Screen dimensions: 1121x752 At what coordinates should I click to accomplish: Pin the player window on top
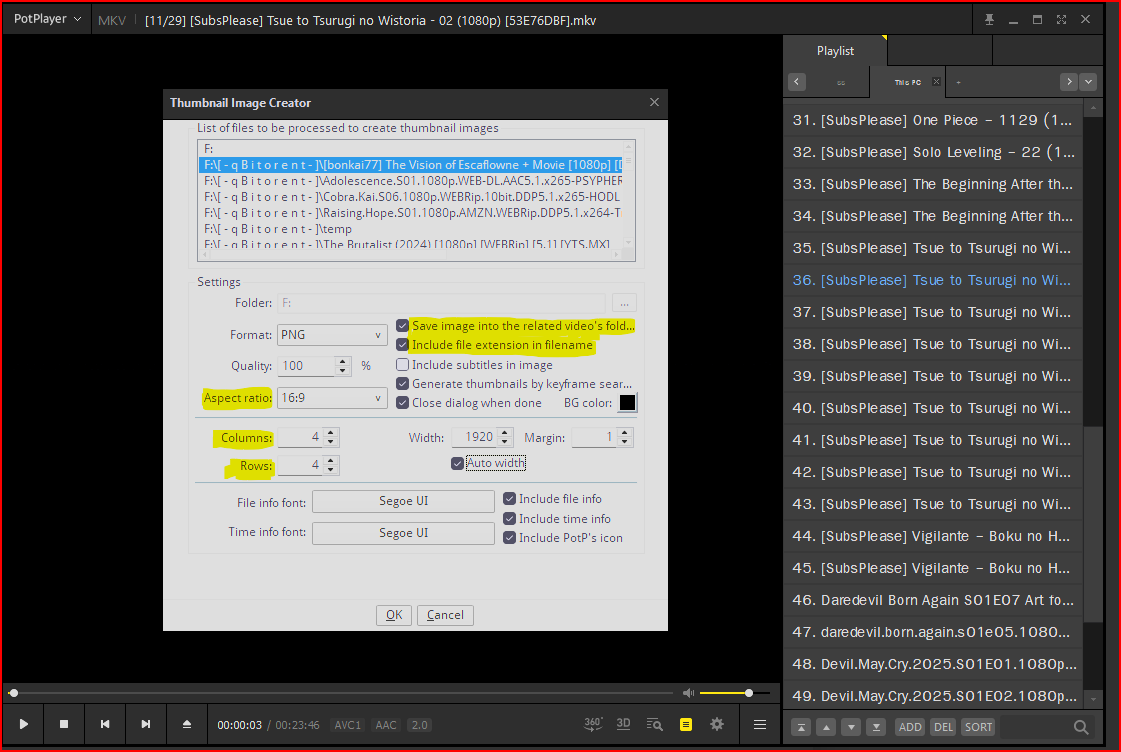[989, 20]
